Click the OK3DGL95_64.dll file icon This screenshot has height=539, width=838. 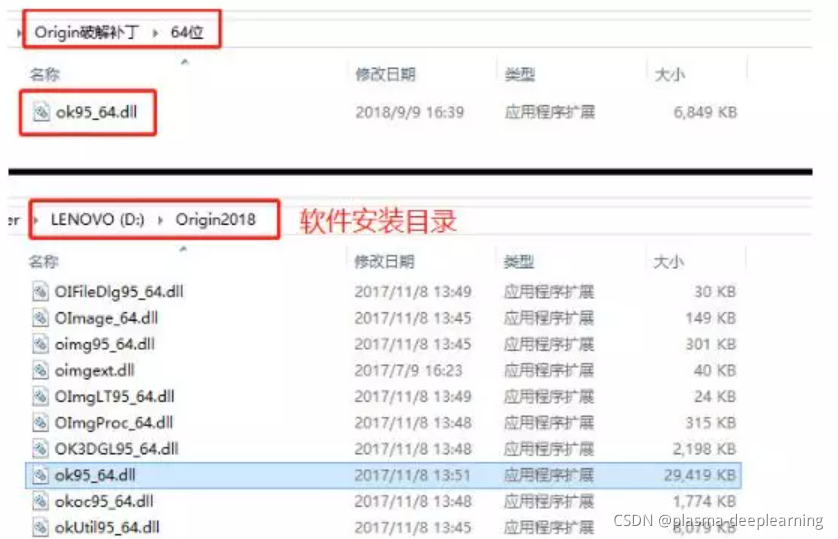point(40,449)
